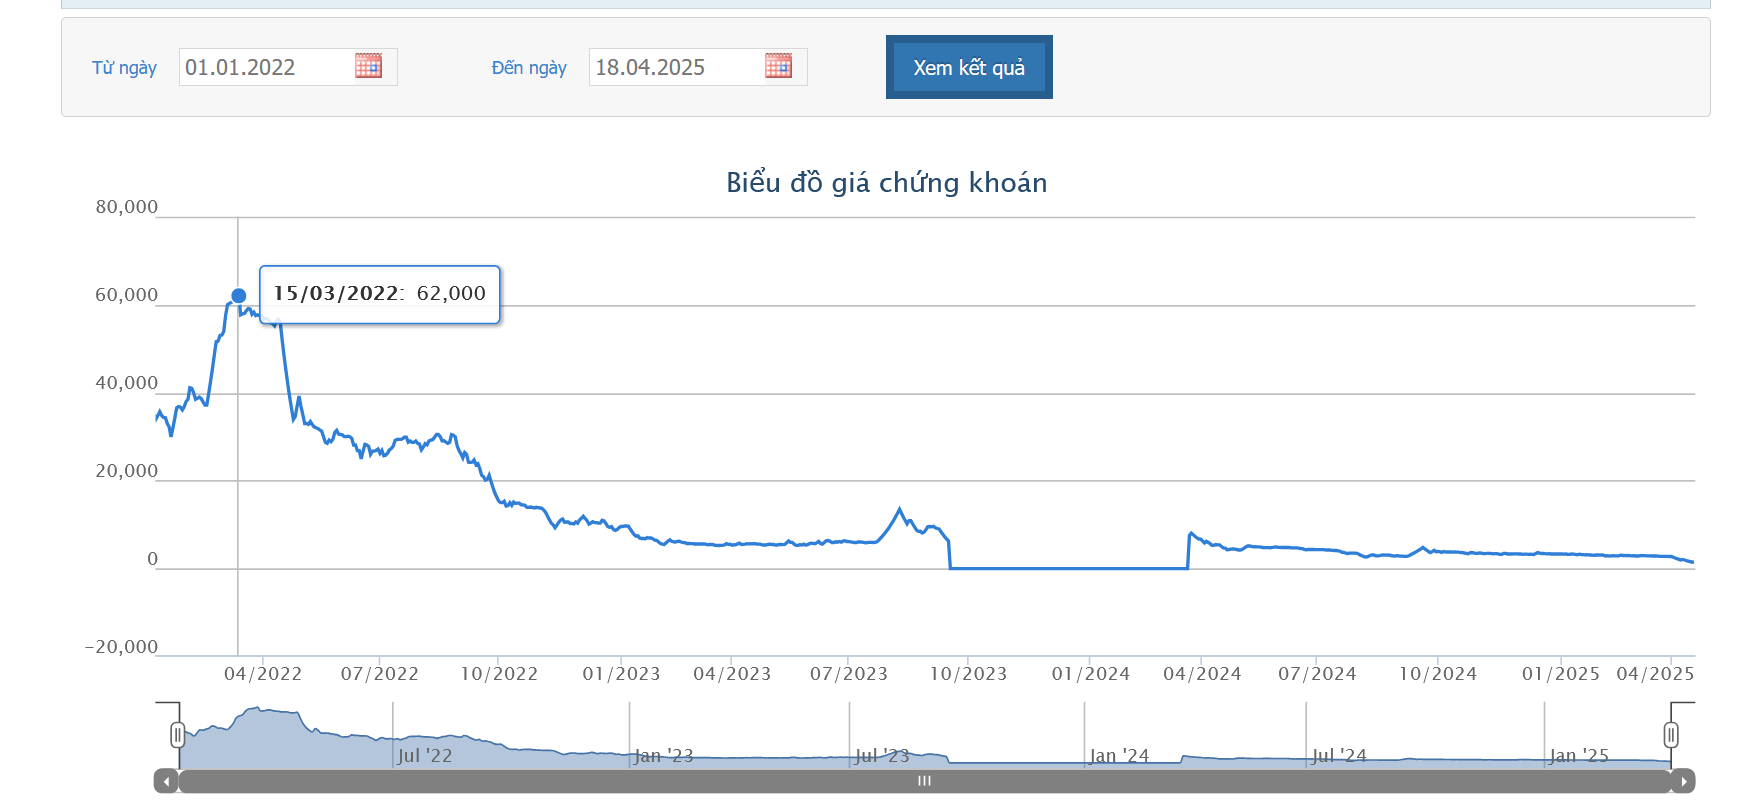Click the Từ ngày label

tap(124, 68)
